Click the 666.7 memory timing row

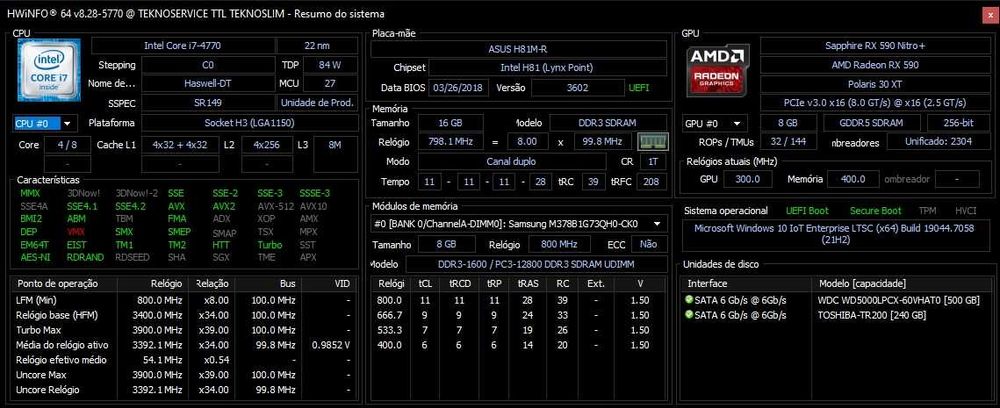click(518, 315)
